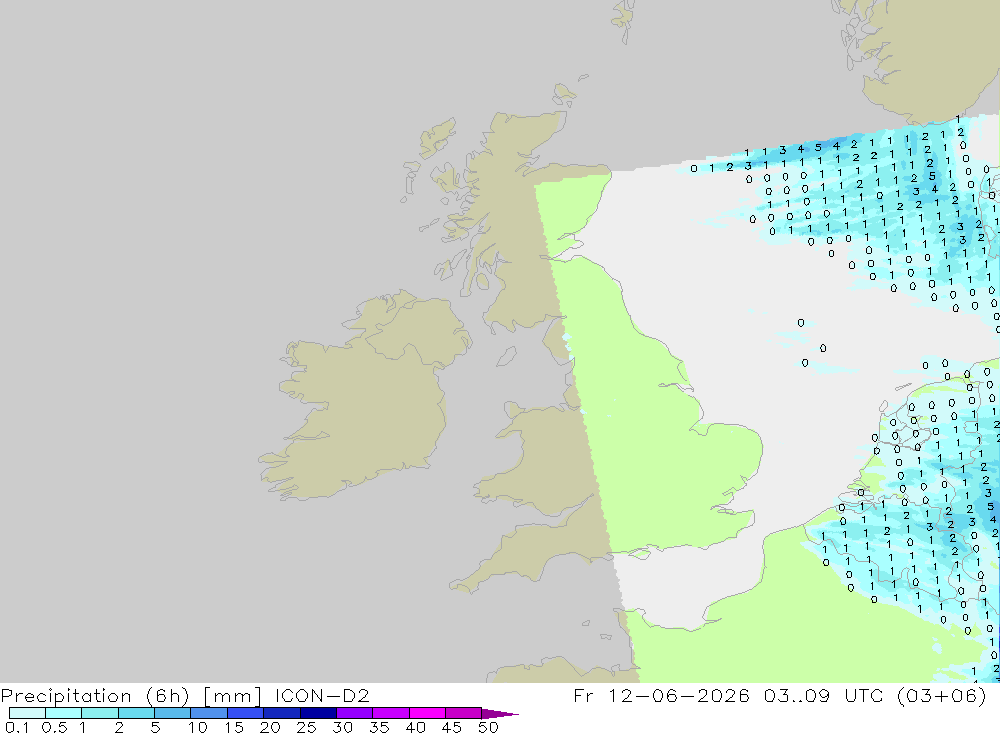Viewport: 1000px width, 733px height.
Task: Click the legend swatch between 0.5 and 1
Action: (64, 713)
